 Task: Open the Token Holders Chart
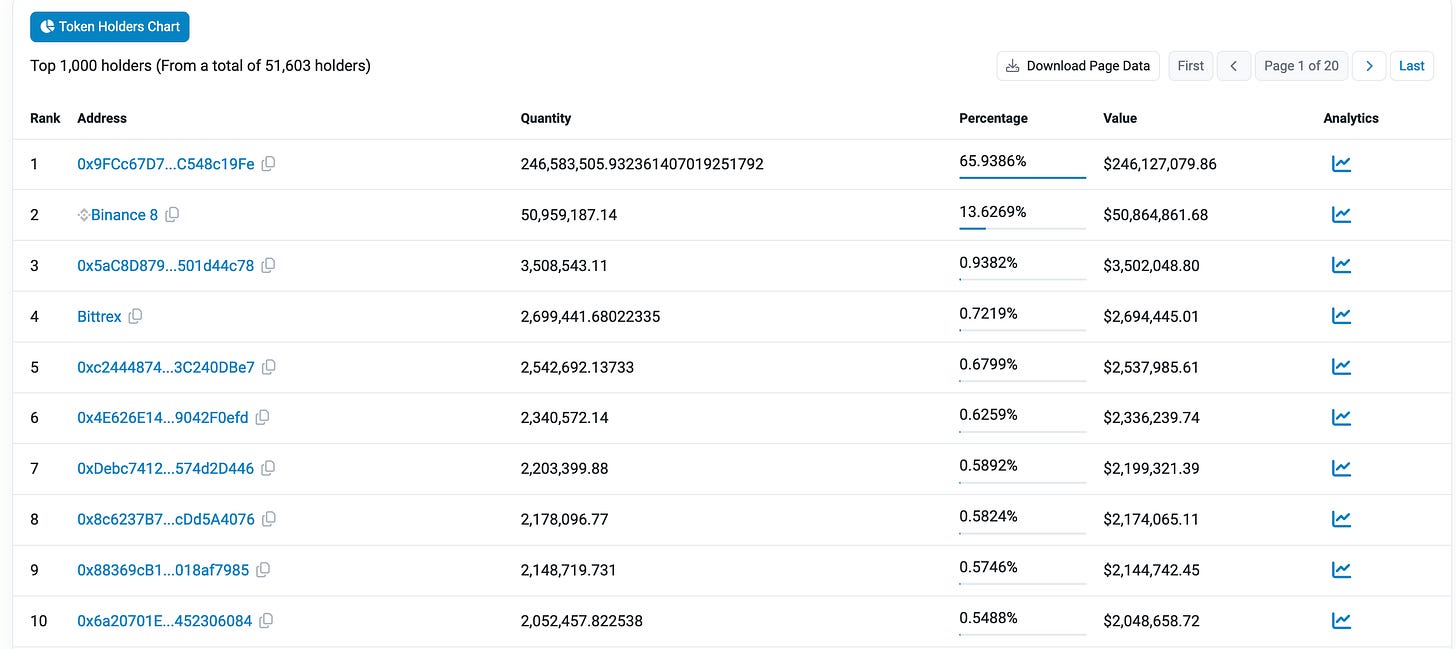point(110,27)
